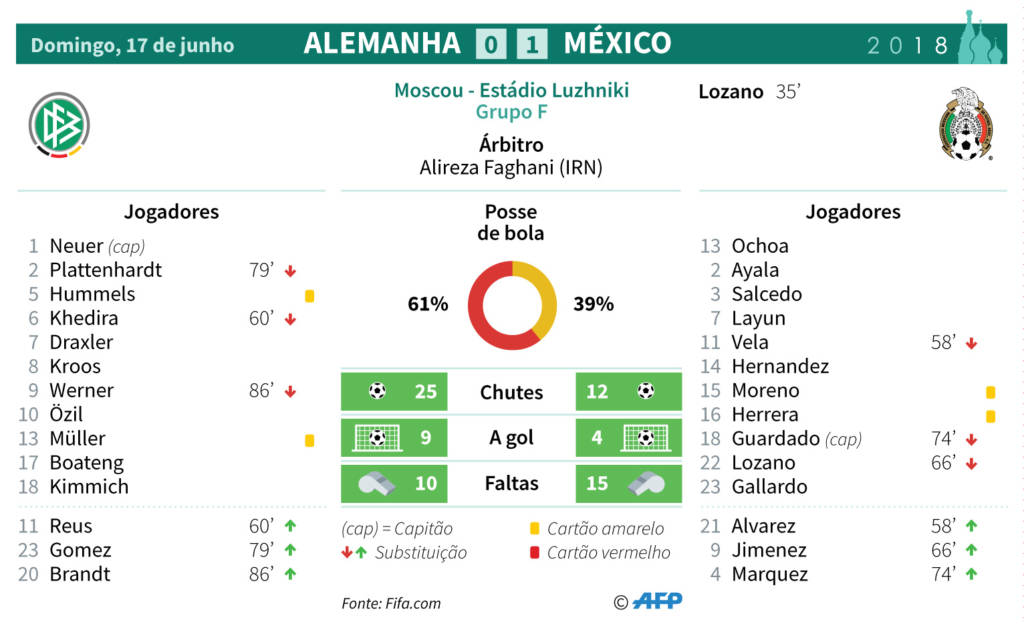Image resolution: width=1024 pixels, height=626 pixels.
Task: Click the red substitution arrow next to Plattenhardt
Action: [x=290, y=271]
